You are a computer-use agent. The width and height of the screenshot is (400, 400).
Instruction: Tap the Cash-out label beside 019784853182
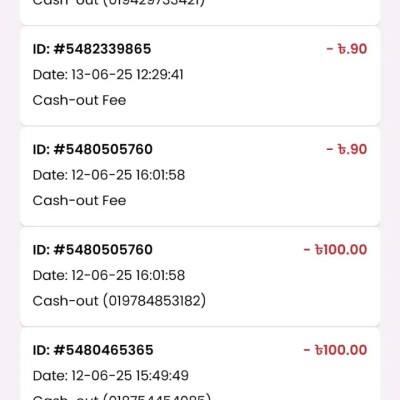click(x=66, y=301)
